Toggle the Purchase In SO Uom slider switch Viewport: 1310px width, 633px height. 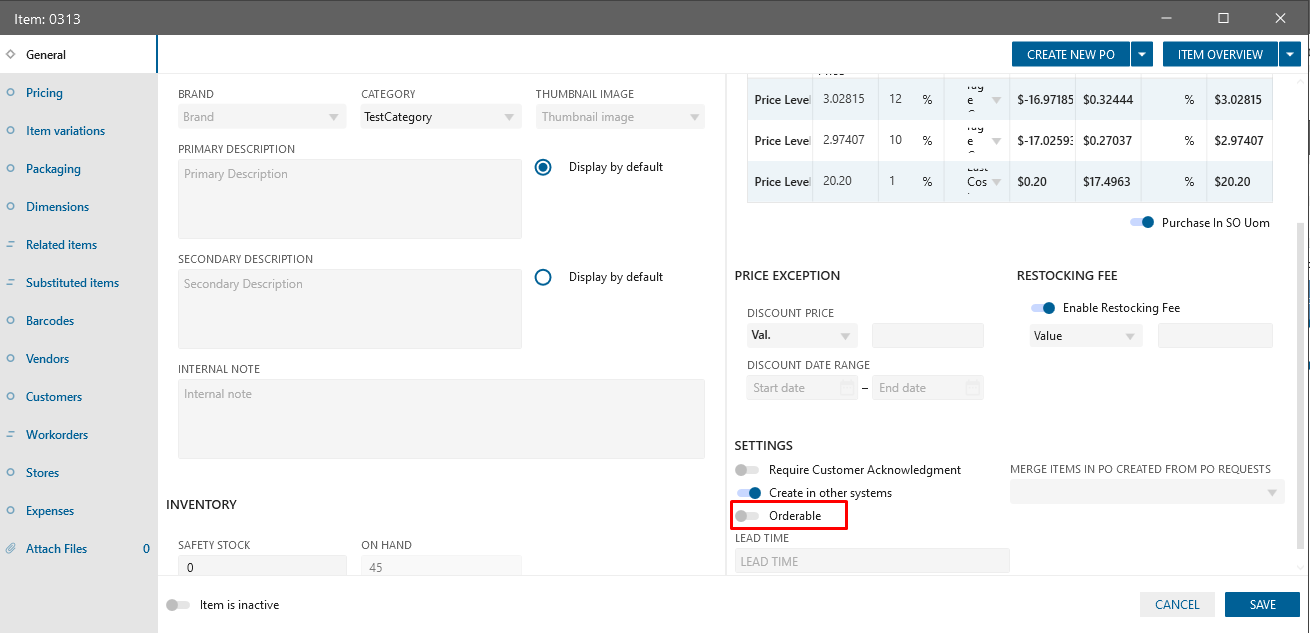pyautogui.click(x=1142, y=222)
